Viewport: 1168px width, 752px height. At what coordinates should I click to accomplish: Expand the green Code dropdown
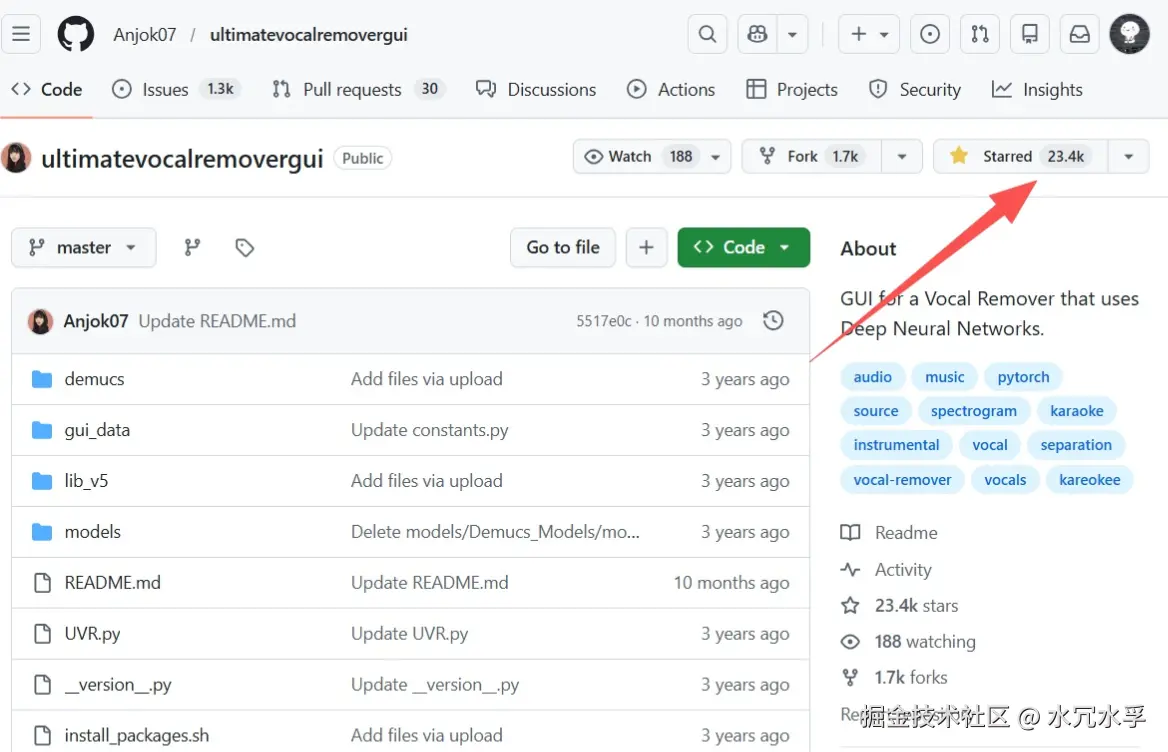[743, 247]
